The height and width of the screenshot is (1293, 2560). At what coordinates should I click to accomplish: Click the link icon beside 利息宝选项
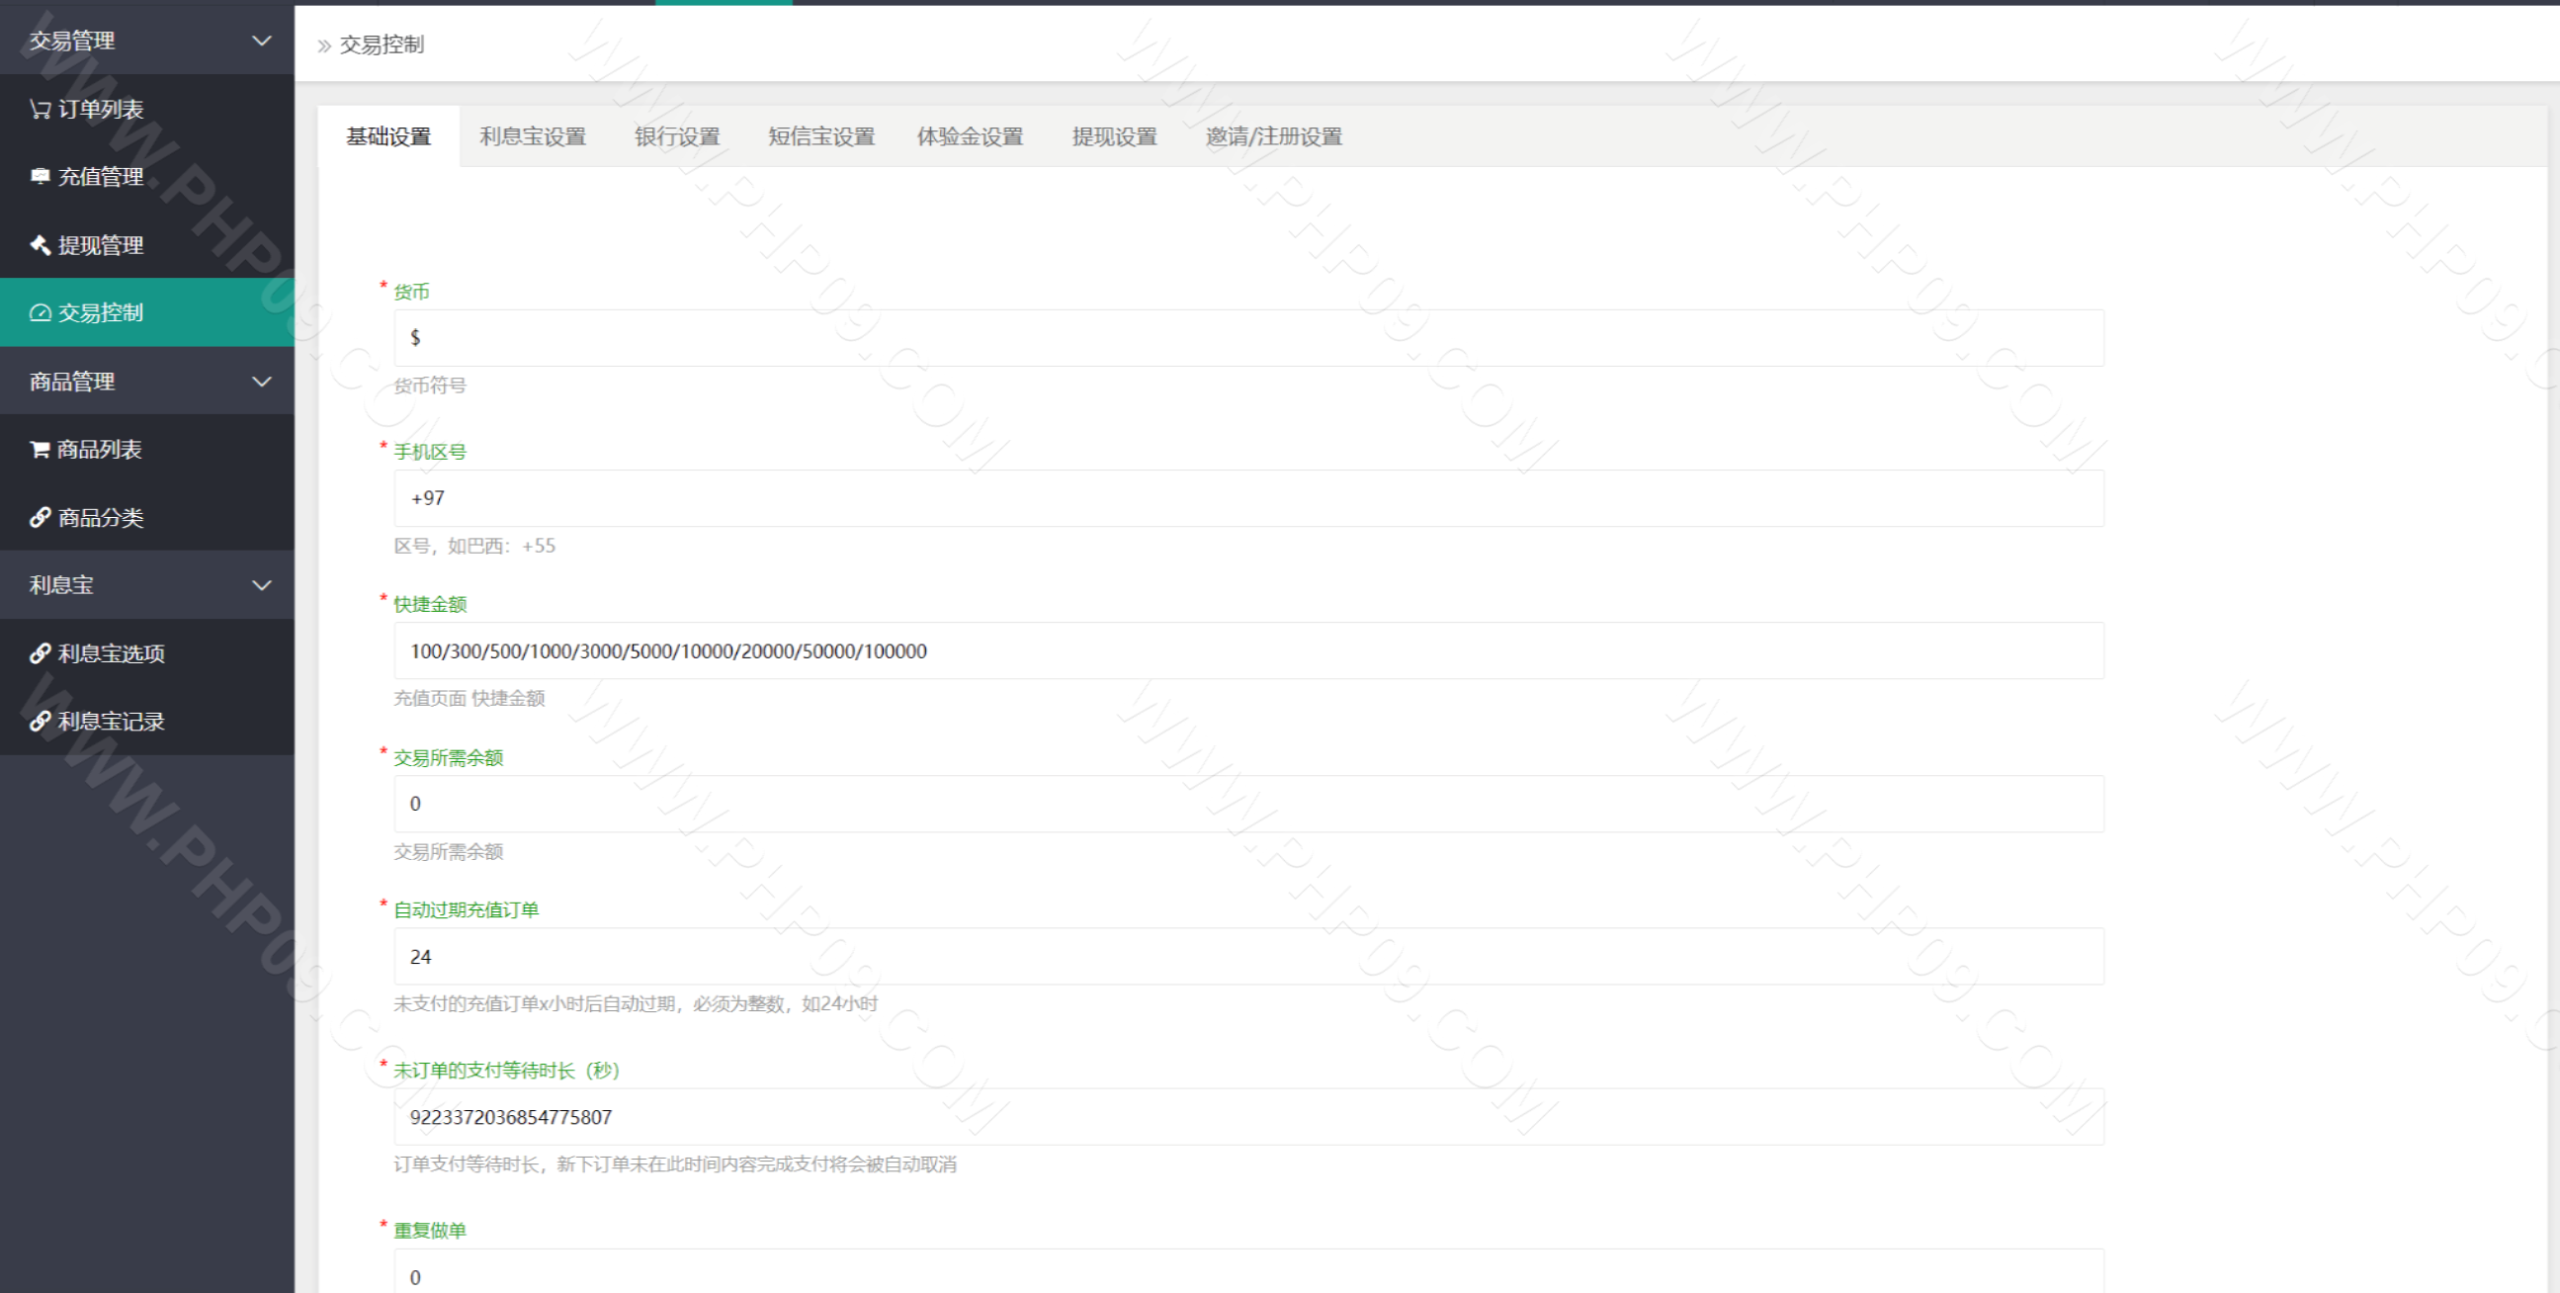coord(40,654)
